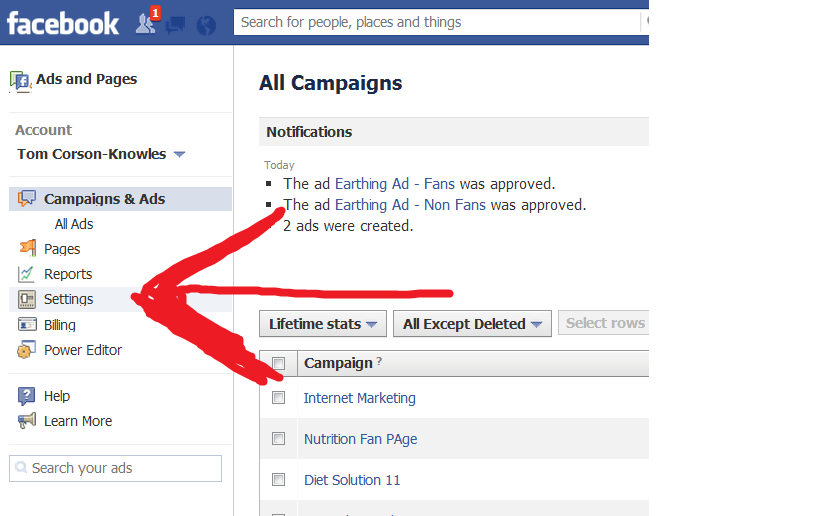Open Settings in the left sidebar
The height and width of the screenshot is (516, 819).
pyautogui.click(x=68, y=299)
